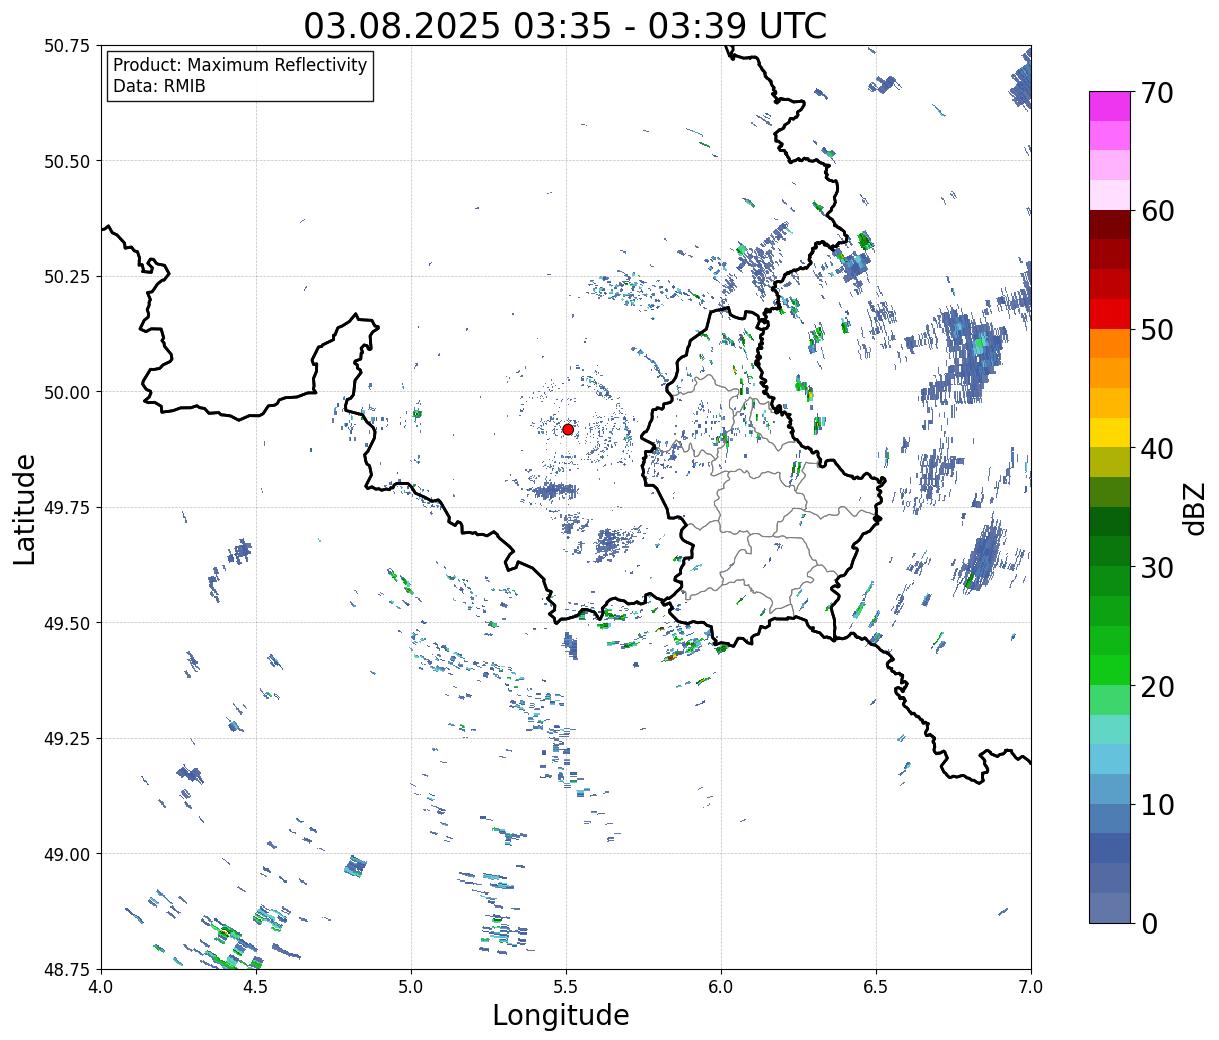Image resolution: width=1219 pixels, height=1040 pixels.
Task: Click the latitude tick label '50.25'
Action: click(x=67, y=277)
